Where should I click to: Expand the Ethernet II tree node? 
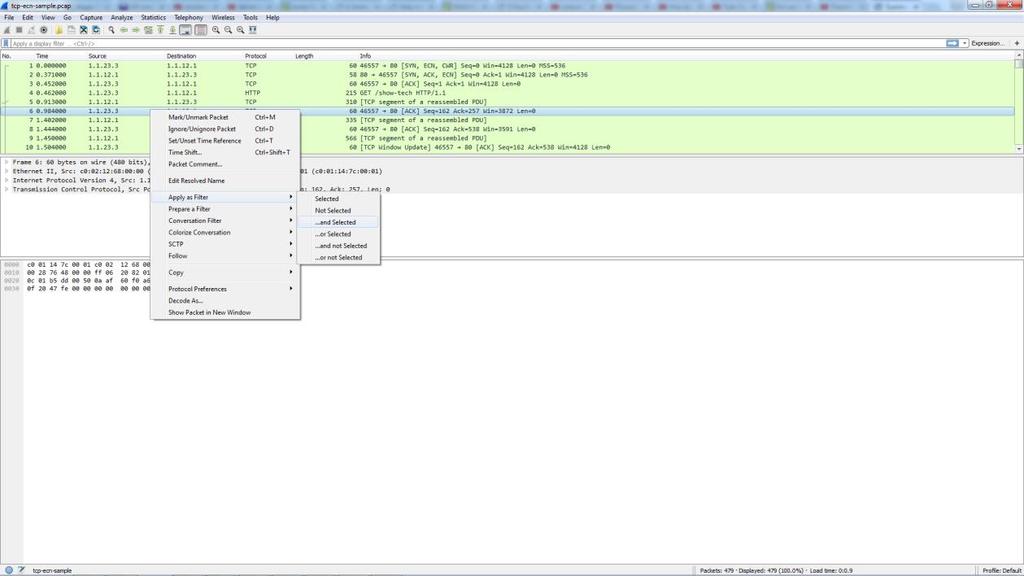[x=7, y=171]
